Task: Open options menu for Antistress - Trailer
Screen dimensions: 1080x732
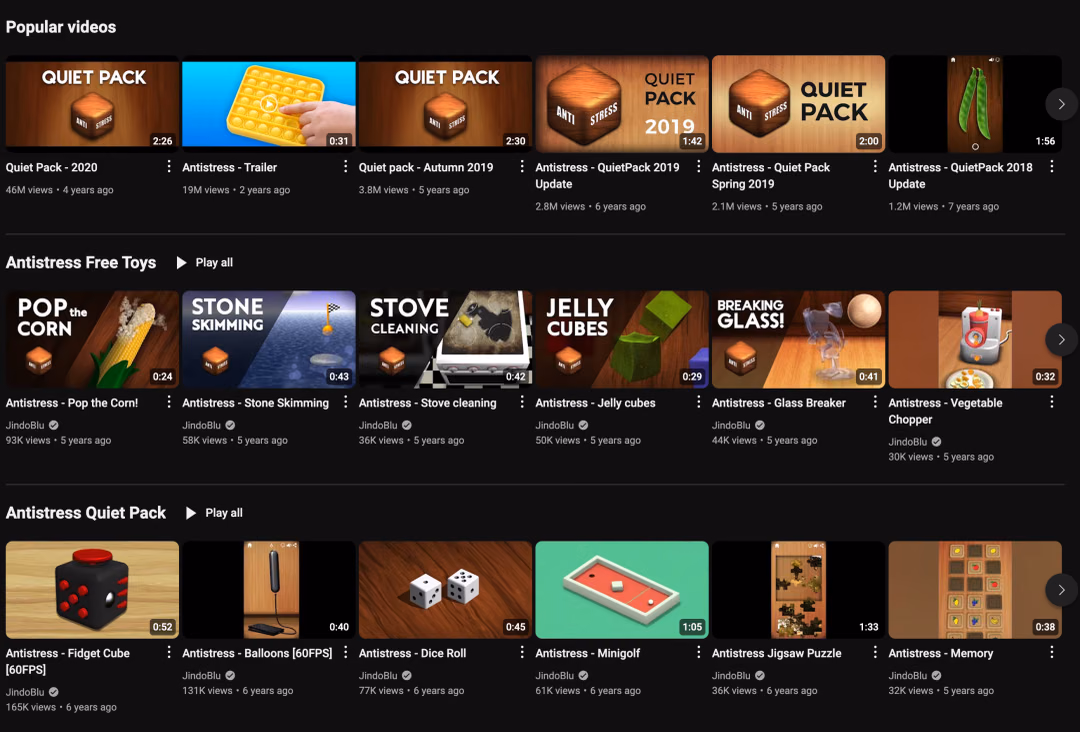Action: point(345,167)
